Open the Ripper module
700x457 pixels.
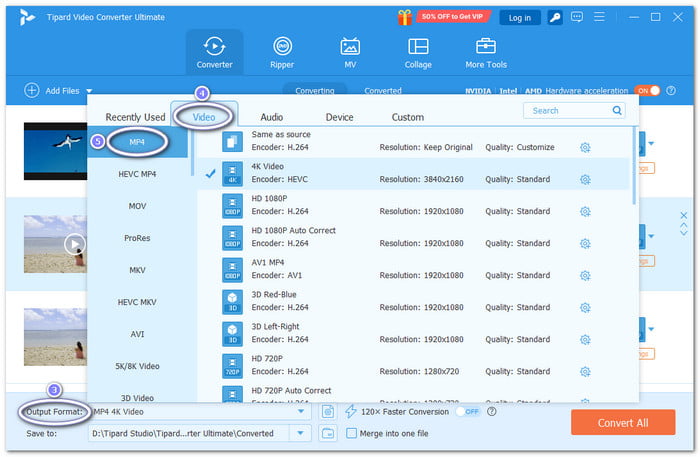pyautogui.click(x=282, y=53)
